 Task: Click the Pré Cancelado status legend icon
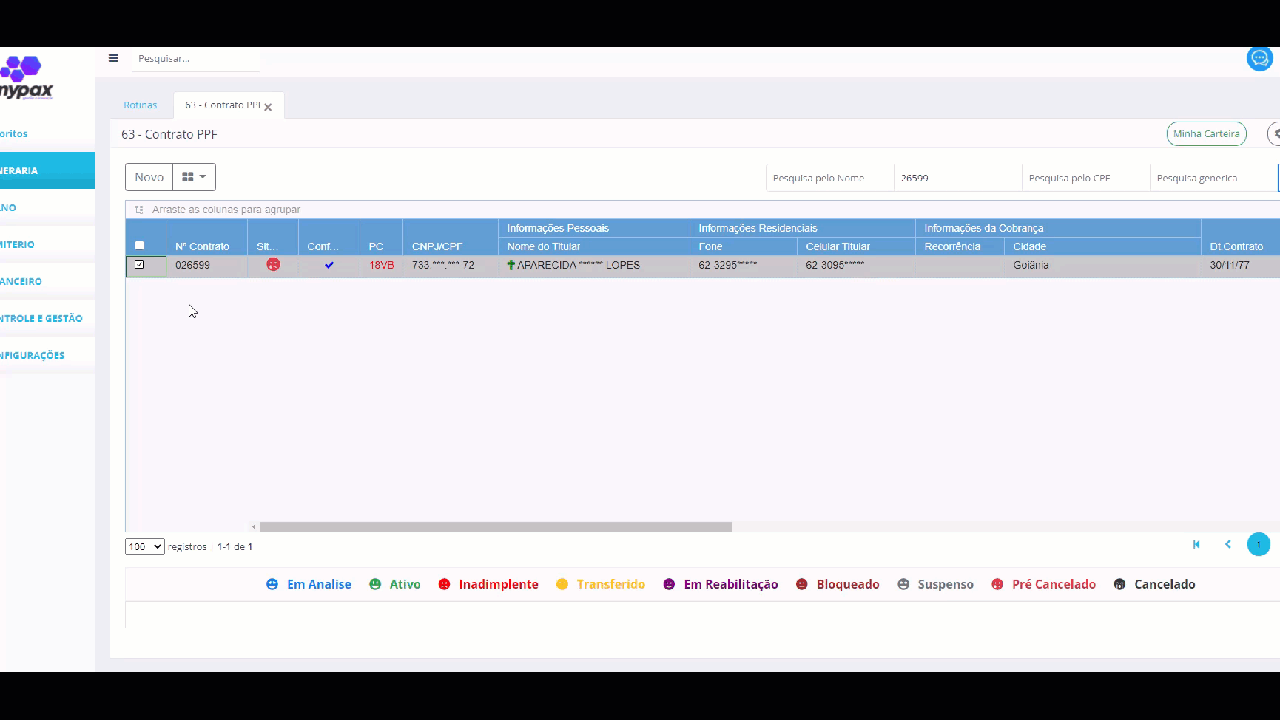[997, 584]
